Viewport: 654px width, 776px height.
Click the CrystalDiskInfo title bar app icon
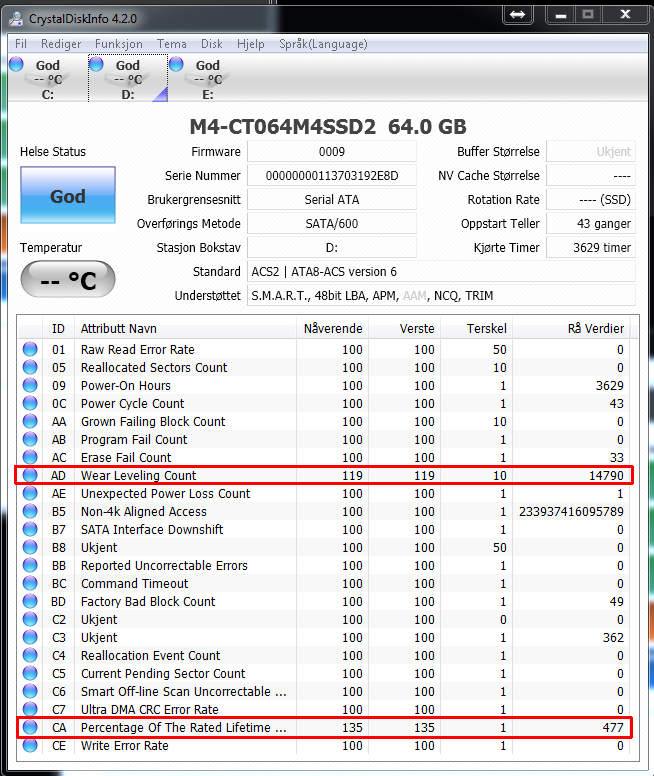tap(17, 19)
